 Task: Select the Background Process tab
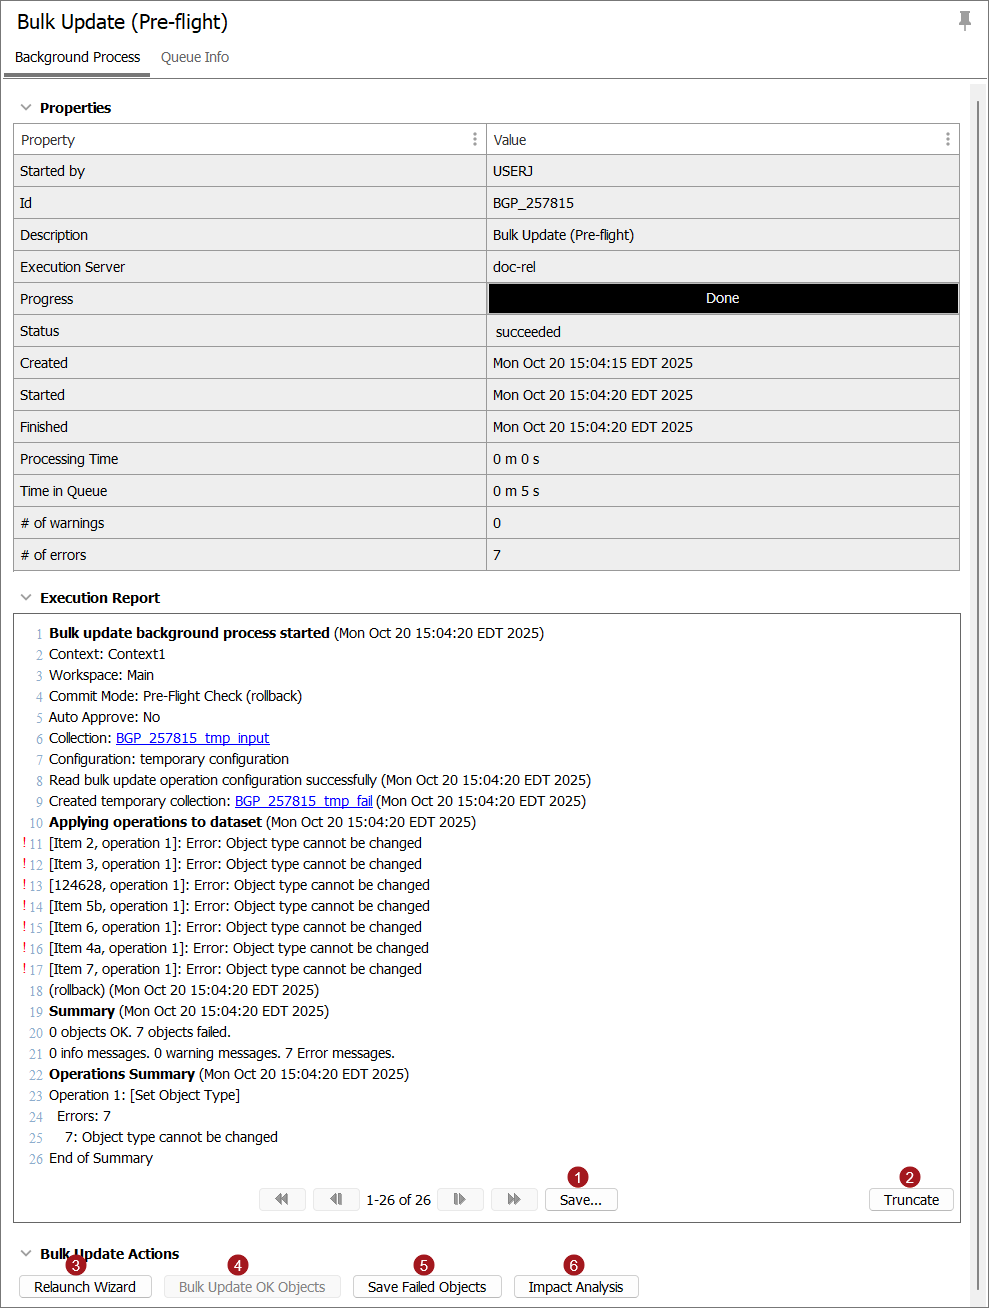point(78,57)
